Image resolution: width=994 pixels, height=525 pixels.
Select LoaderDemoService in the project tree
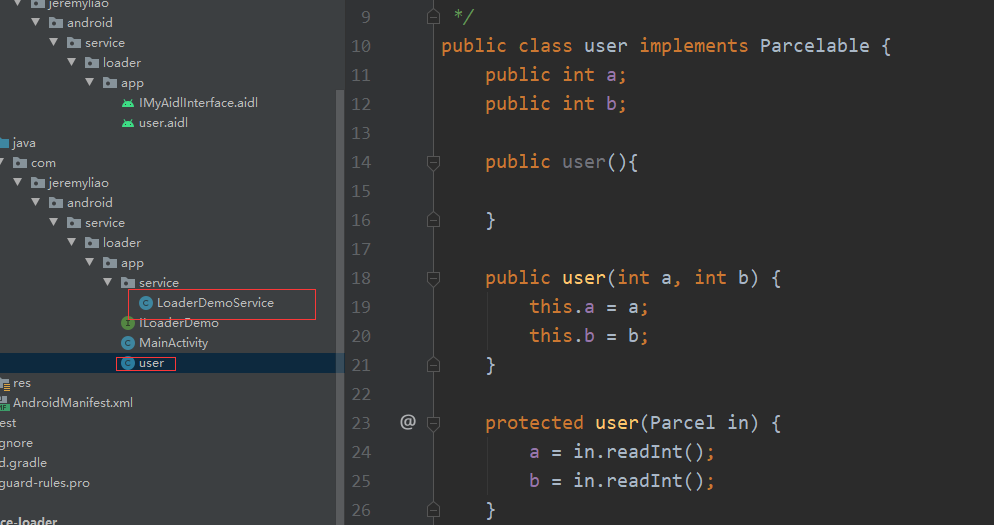click(215, 303)
